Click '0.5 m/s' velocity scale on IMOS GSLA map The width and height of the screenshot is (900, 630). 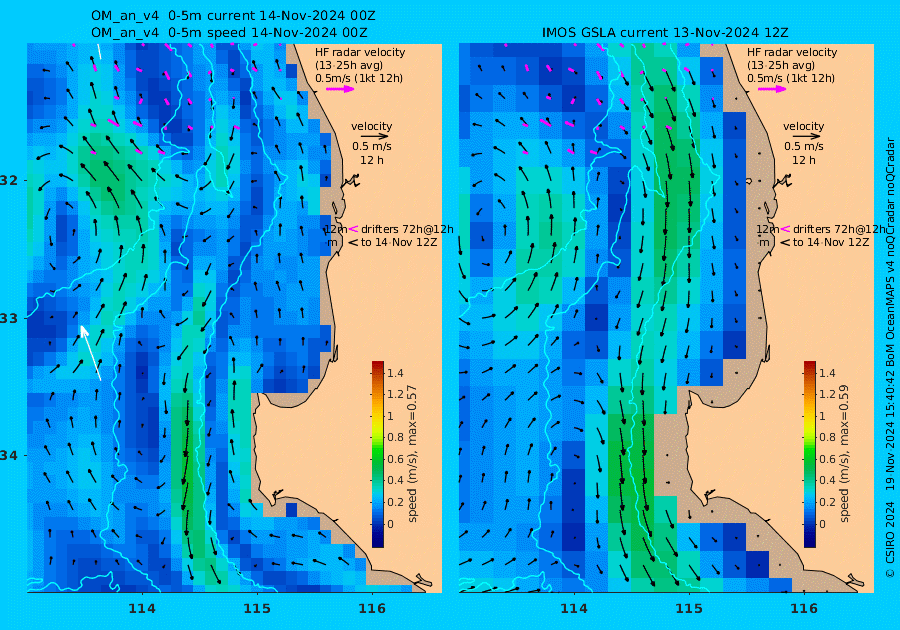(804, 146)
